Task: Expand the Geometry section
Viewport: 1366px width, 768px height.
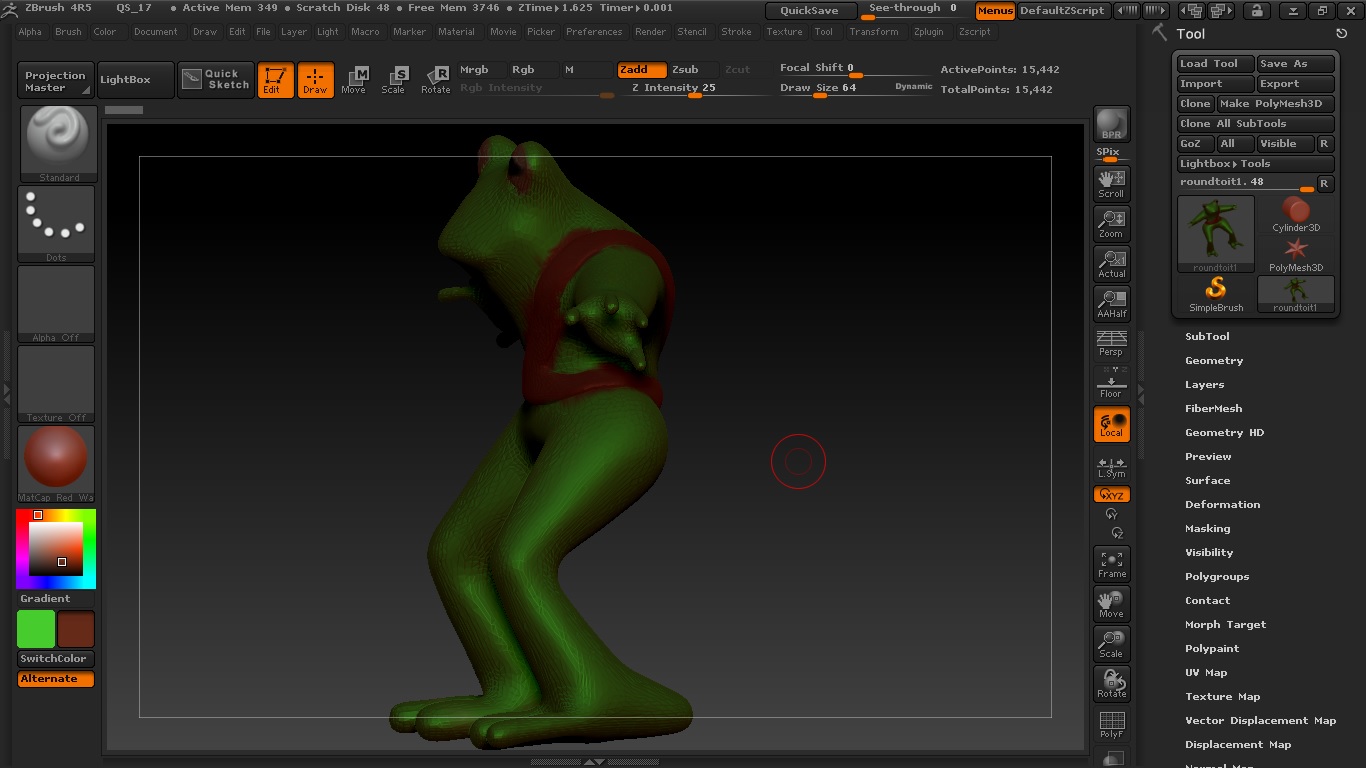Action: pos(1214,361)
